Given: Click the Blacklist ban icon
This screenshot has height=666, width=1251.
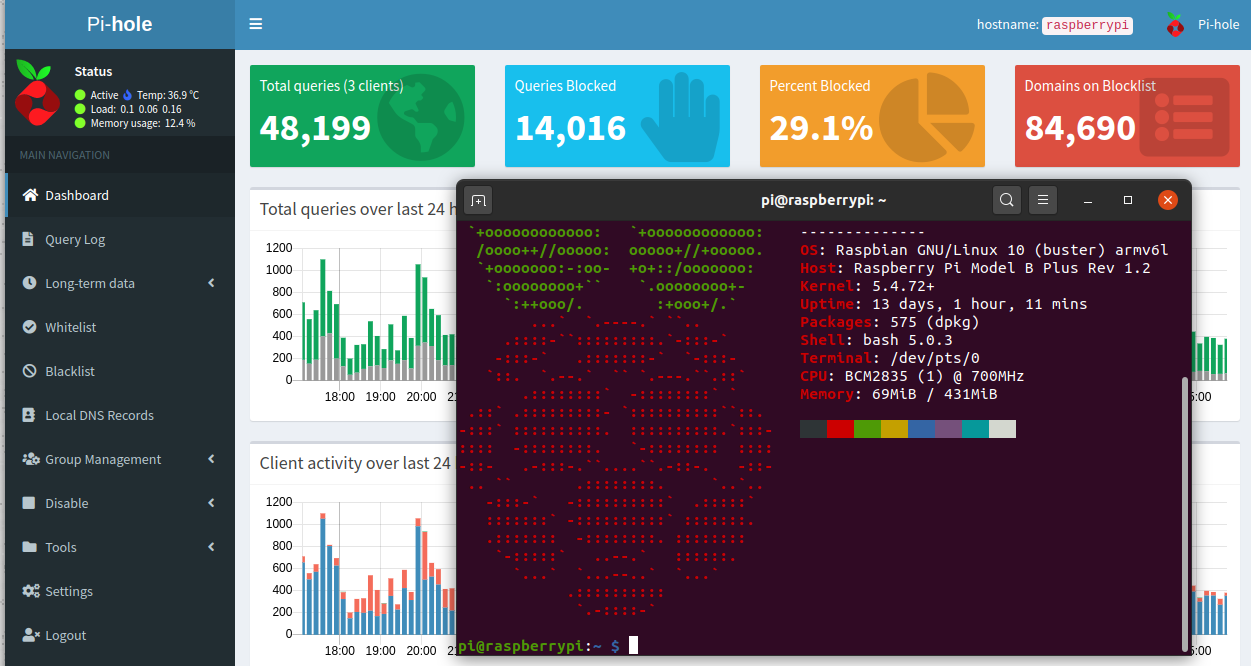Looking at the screenshot, I should coord(28,371).
